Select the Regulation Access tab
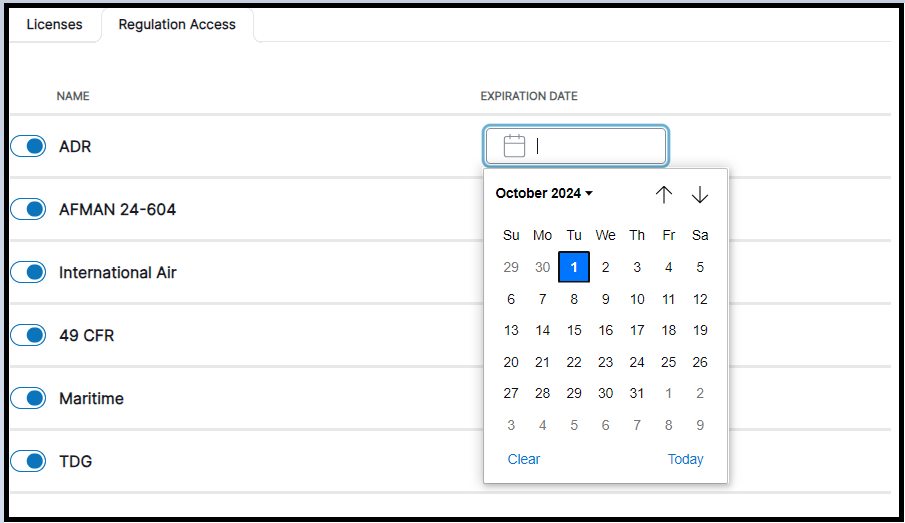Image resolution: width=905 pixels, height=523 pixels. coord(177,24)
